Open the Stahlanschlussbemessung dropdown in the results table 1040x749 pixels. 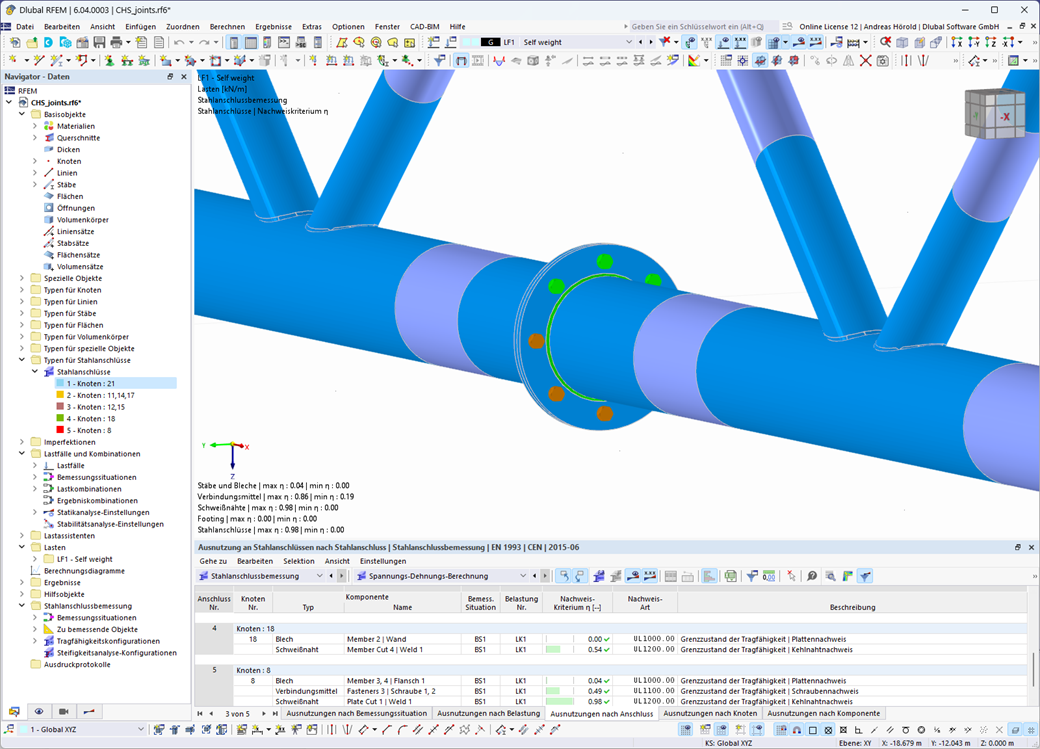(320, 576)
